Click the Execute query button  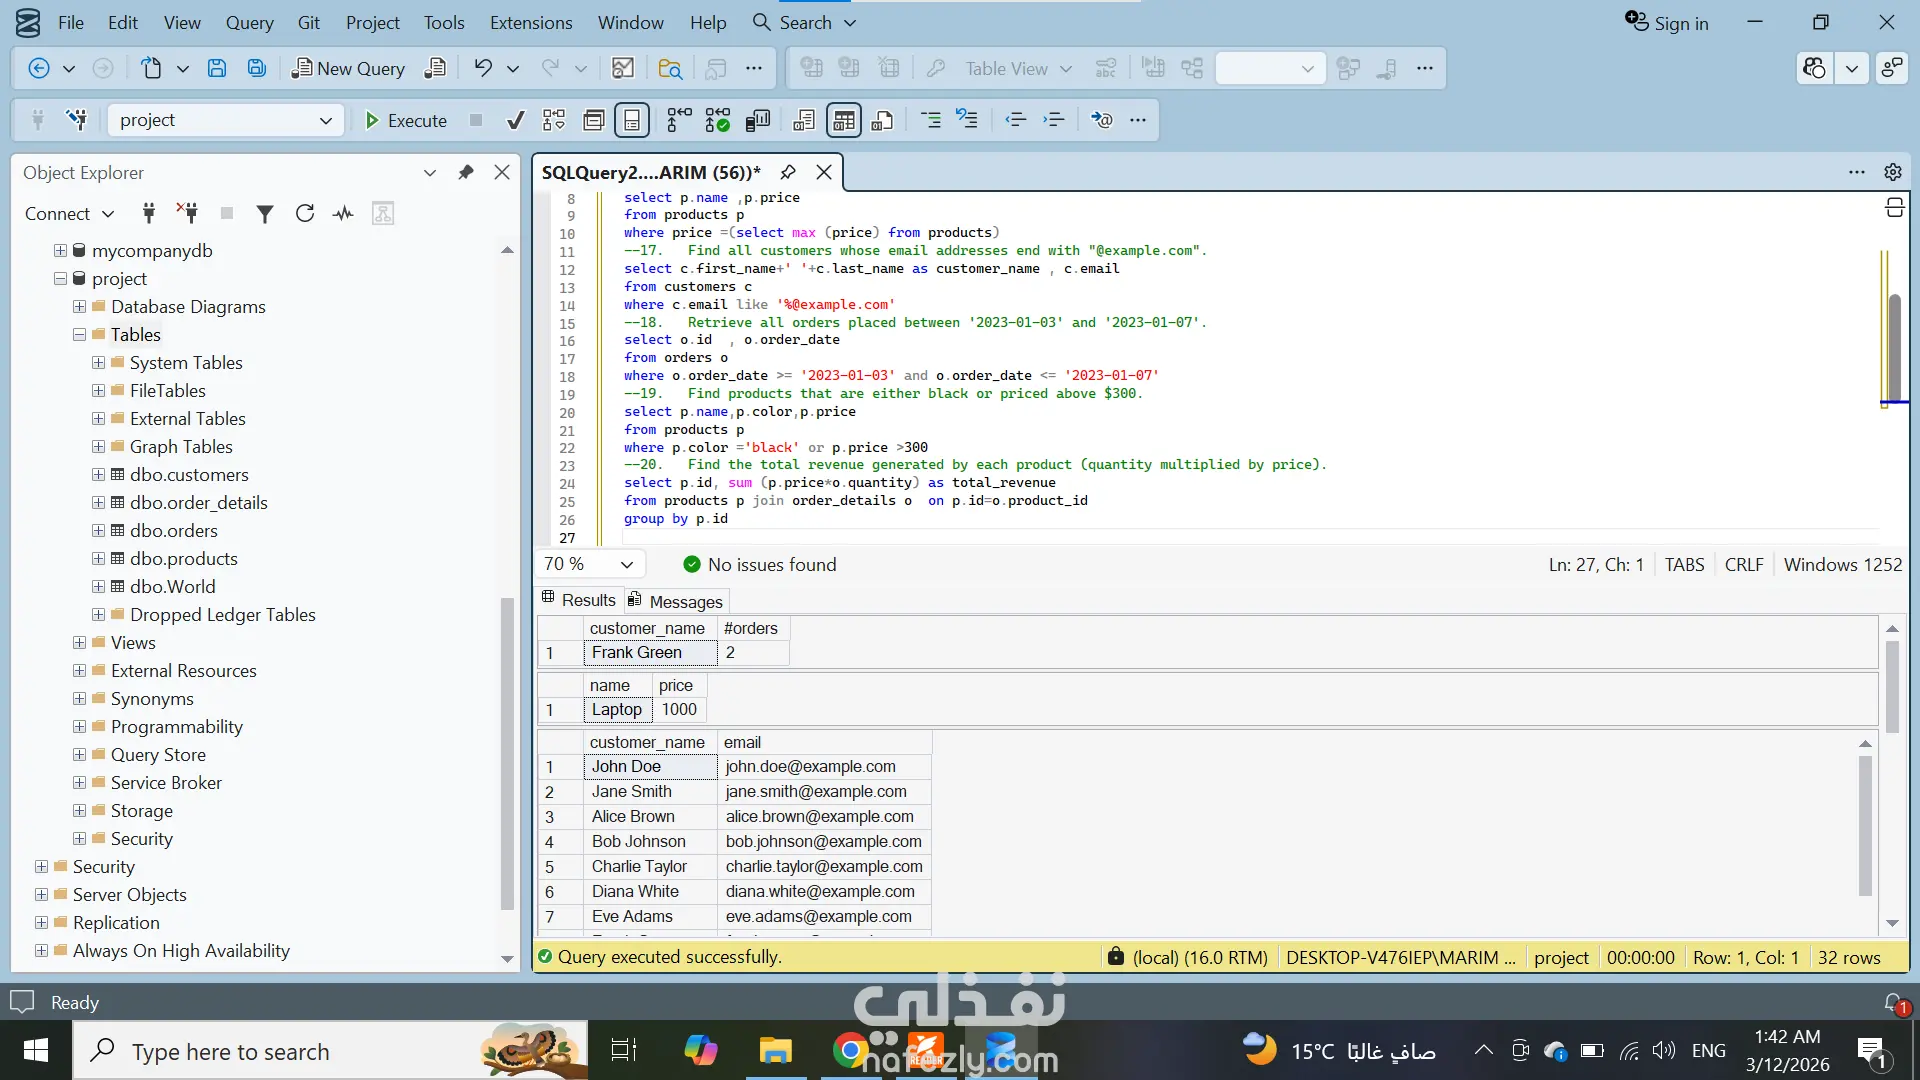[406, 121]
